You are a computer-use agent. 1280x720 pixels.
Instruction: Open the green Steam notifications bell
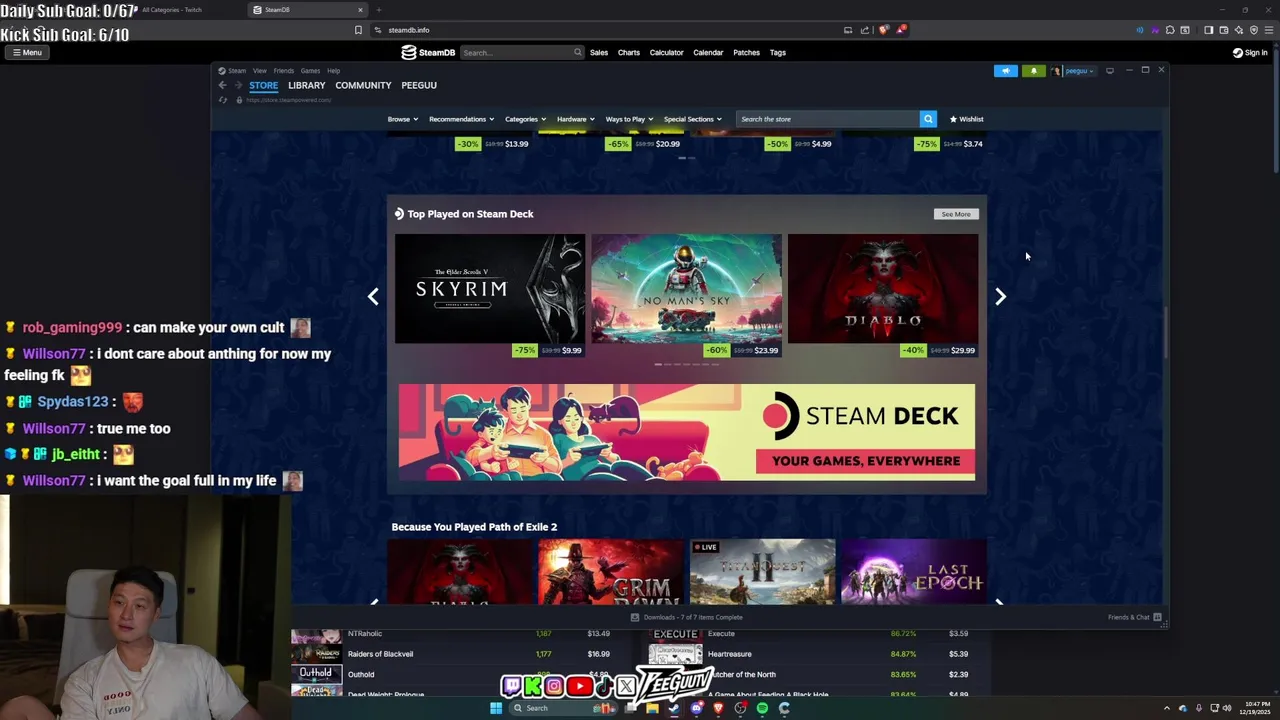tap(1033, 71)
